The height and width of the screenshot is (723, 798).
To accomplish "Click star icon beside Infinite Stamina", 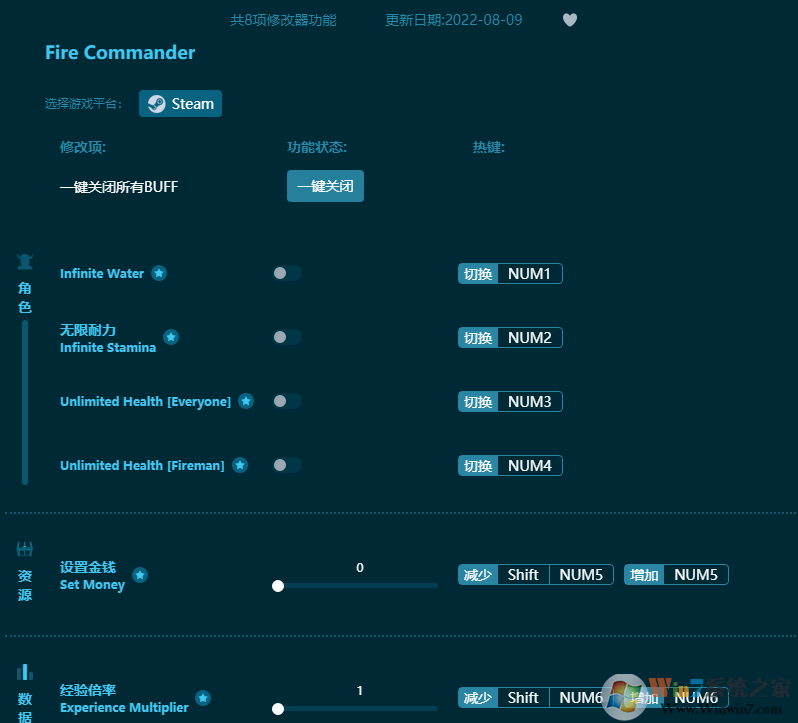I will point(171,337).
